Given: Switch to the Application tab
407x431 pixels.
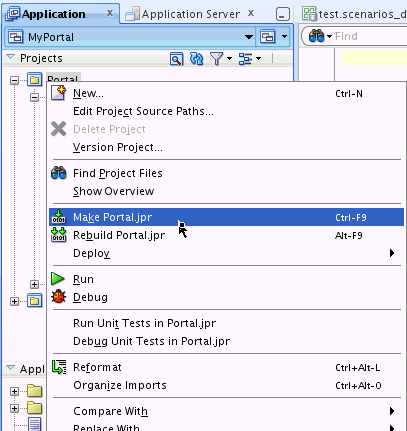Looking at the screenshot, I should coord(61,14).
